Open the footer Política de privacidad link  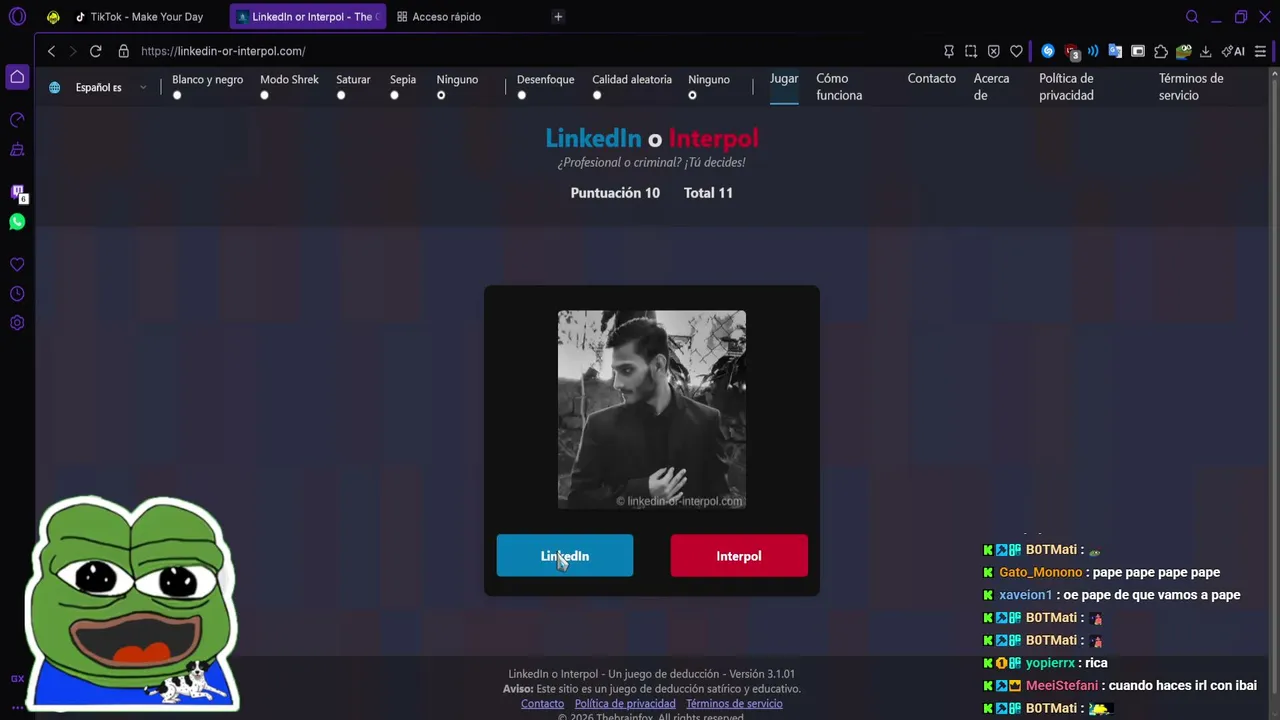[x=625, y=704]
